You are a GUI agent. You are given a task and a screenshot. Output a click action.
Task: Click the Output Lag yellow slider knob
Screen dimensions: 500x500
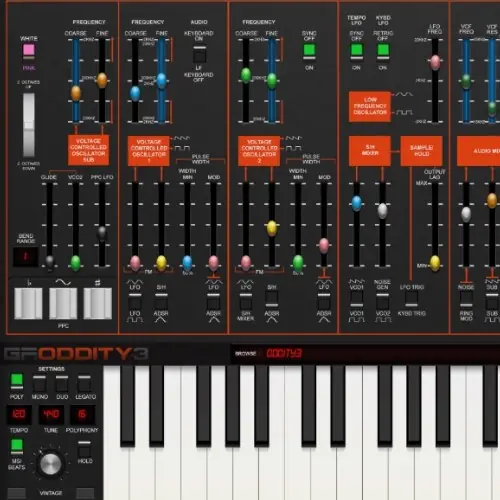435,263
